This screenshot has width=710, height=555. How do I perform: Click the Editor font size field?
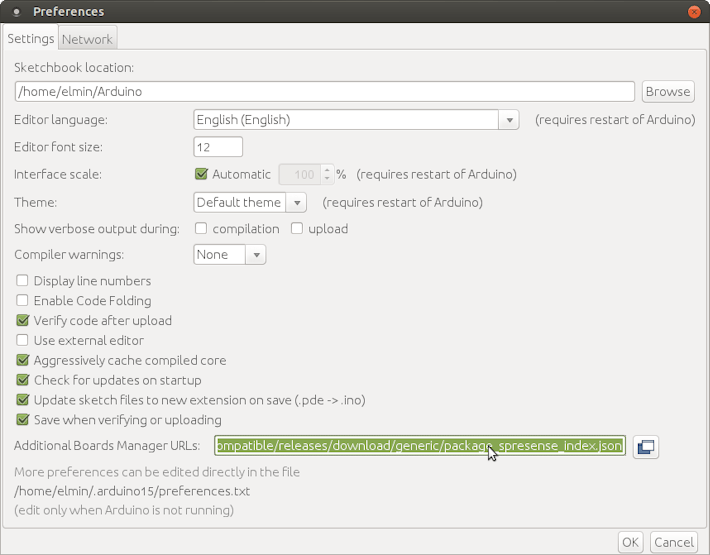218,147
